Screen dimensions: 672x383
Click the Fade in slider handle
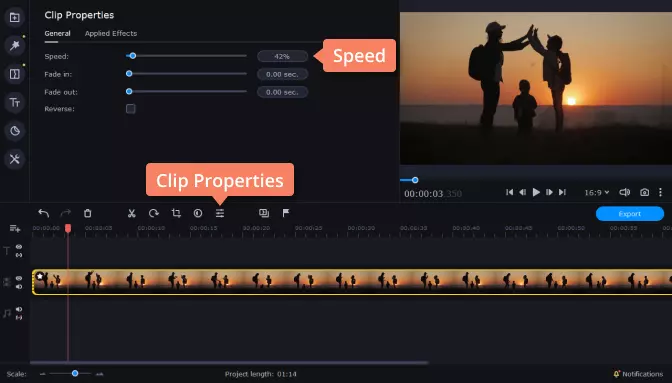129,74
